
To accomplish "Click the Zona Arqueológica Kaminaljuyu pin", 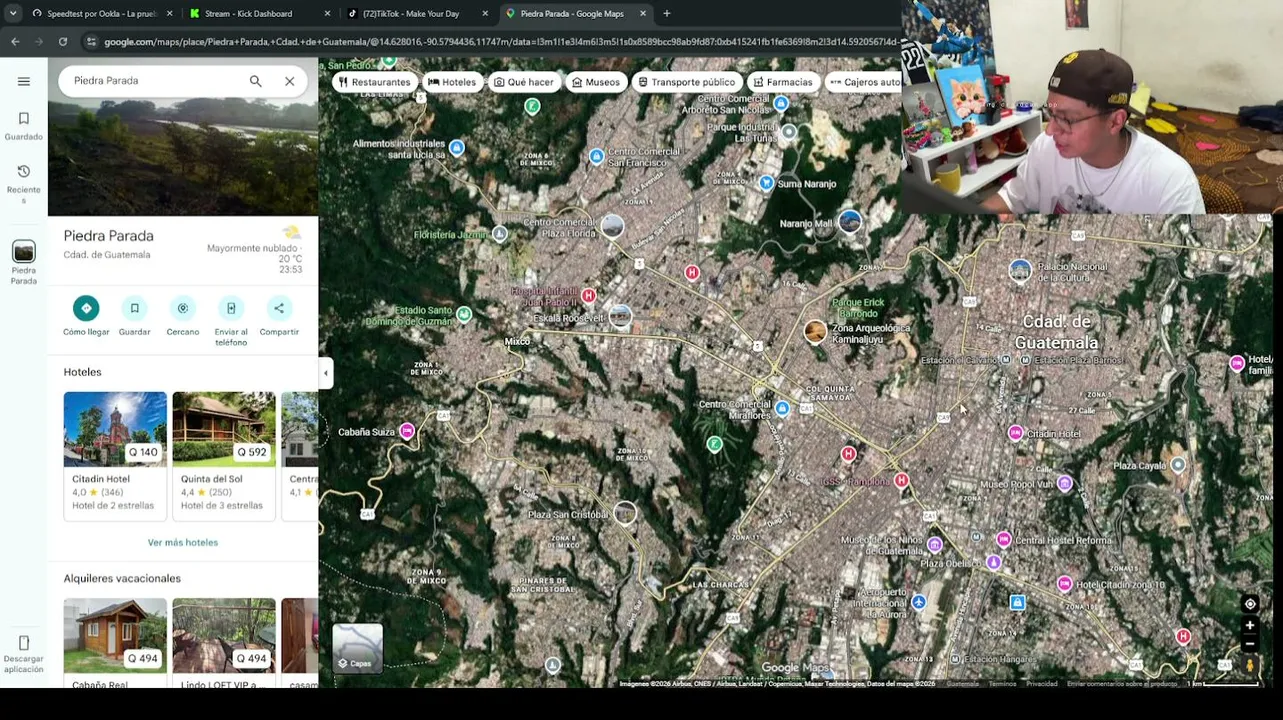I will (x=816, y=332).
